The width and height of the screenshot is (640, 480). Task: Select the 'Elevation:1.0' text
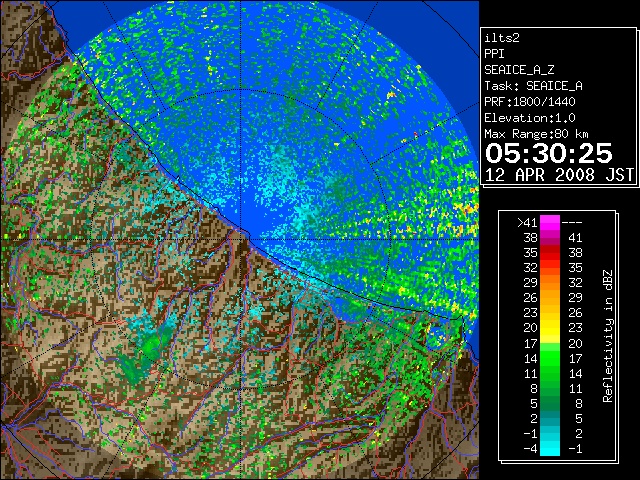point(530,118)
